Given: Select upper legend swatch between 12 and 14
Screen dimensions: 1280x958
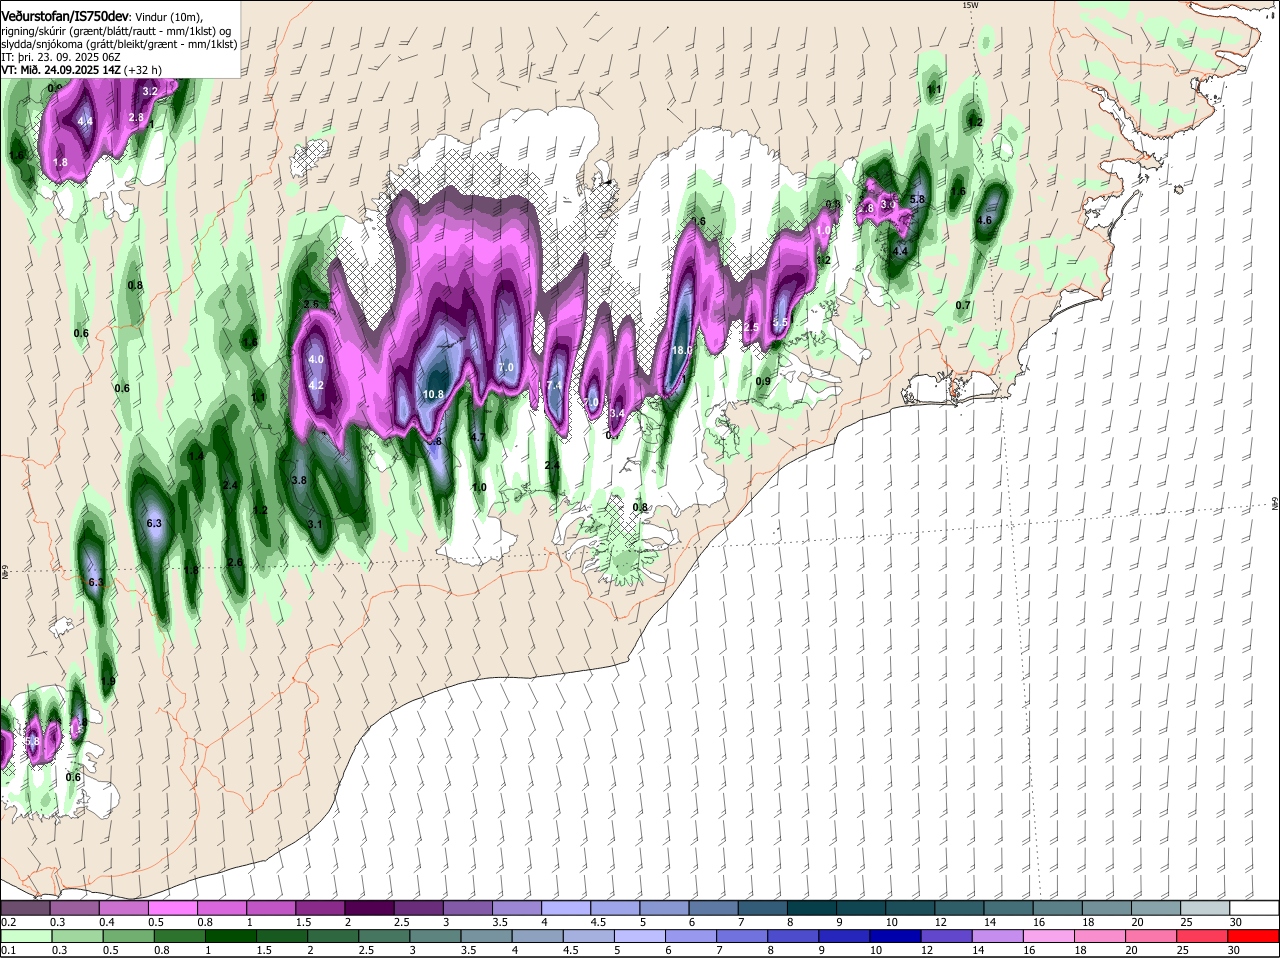Looking at the screenshot, I should point(960,907).
